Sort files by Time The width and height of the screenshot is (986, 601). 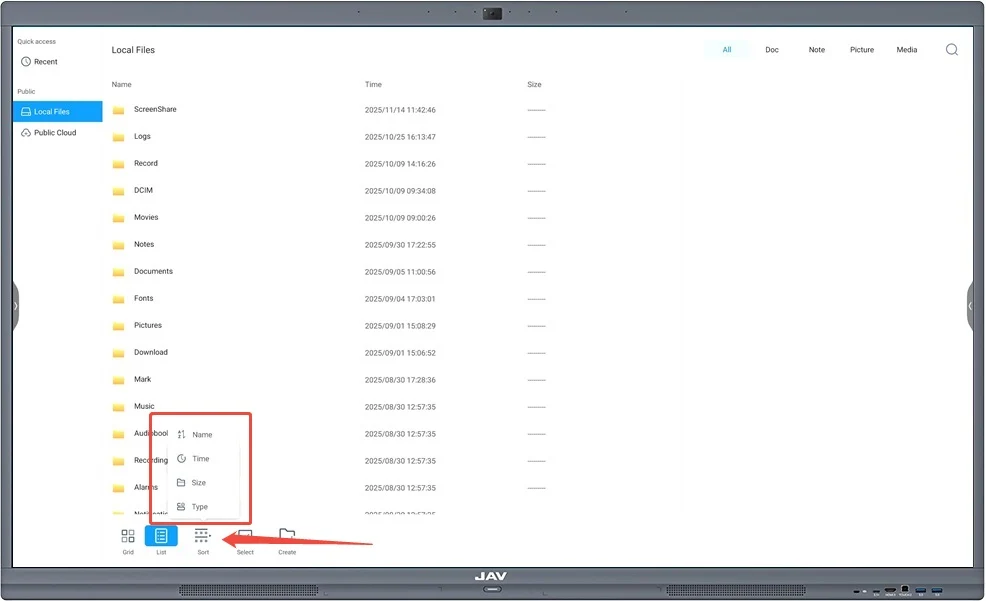pyautogui.click(x=198, y=458)
